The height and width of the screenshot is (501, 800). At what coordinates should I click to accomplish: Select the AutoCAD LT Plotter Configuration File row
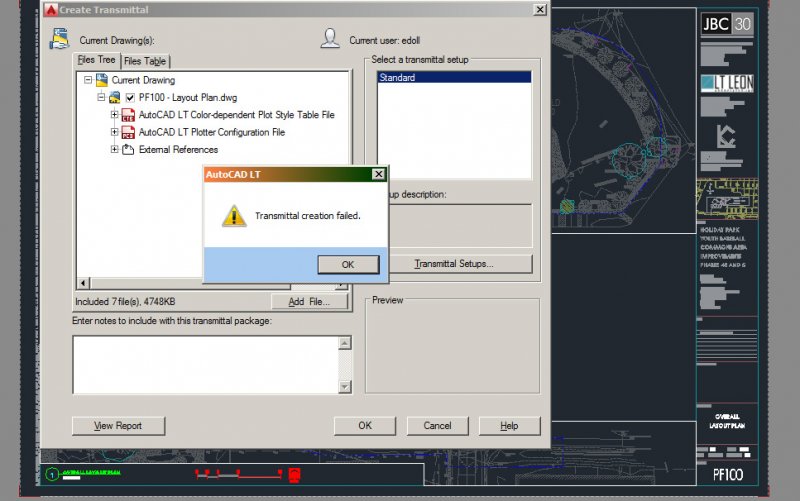coord(212,132)
